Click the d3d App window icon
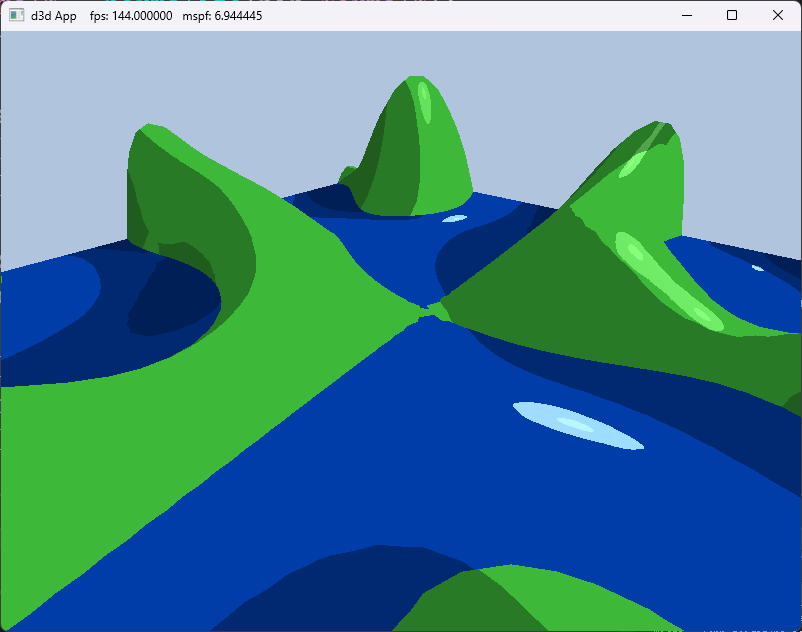802x632 pixels. (x=16, y=15)
